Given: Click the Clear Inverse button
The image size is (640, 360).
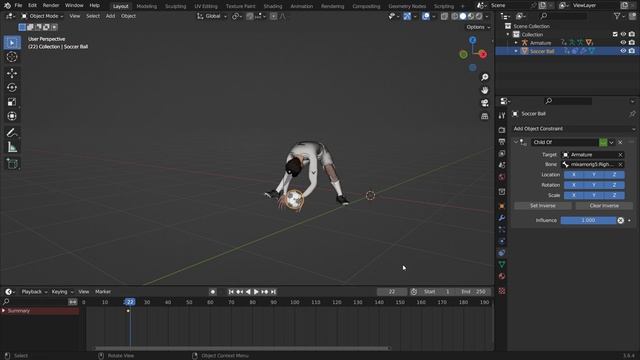Looking at the screenshot, I should pos(604,206).
